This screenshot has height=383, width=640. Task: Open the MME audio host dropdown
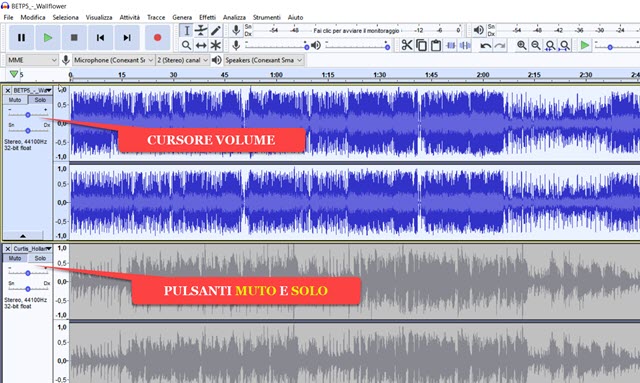click(32, 60)
